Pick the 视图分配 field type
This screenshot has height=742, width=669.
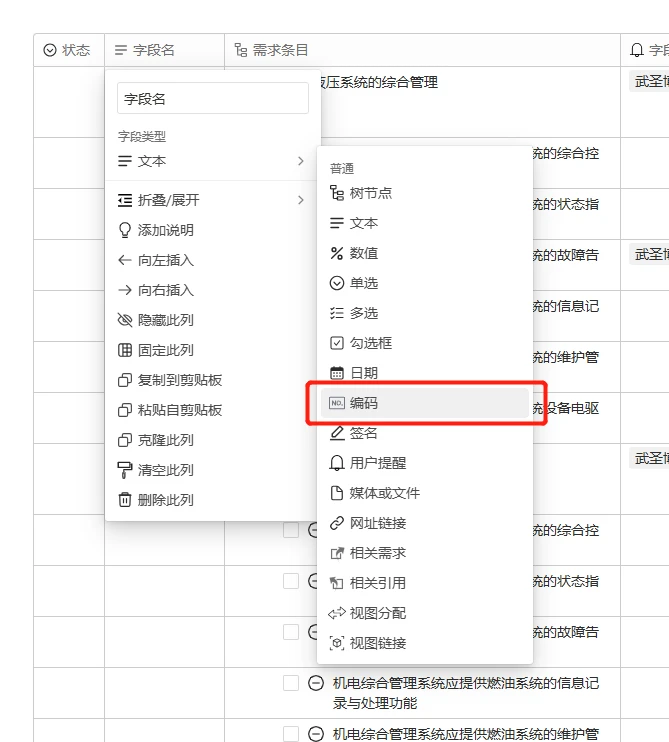point(424,613)
